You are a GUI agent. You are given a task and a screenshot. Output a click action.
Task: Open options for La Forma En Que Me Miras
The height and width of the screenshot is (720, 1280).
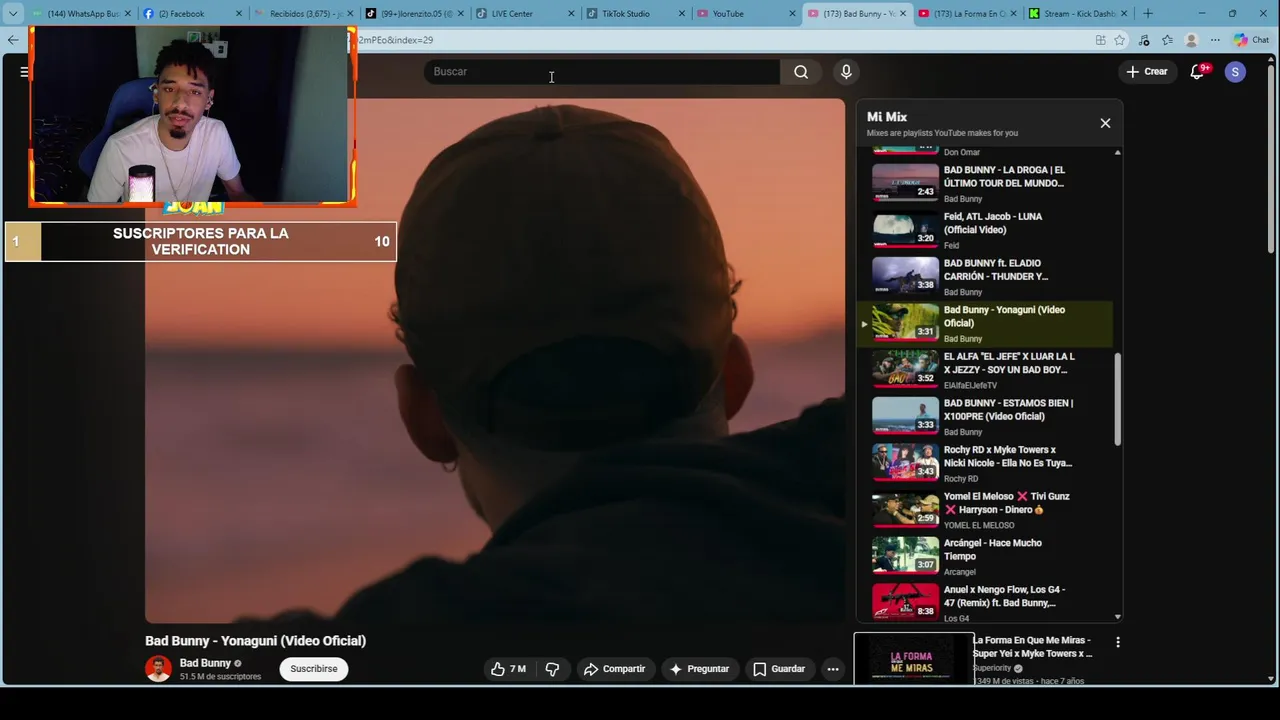coord(1118,642)
